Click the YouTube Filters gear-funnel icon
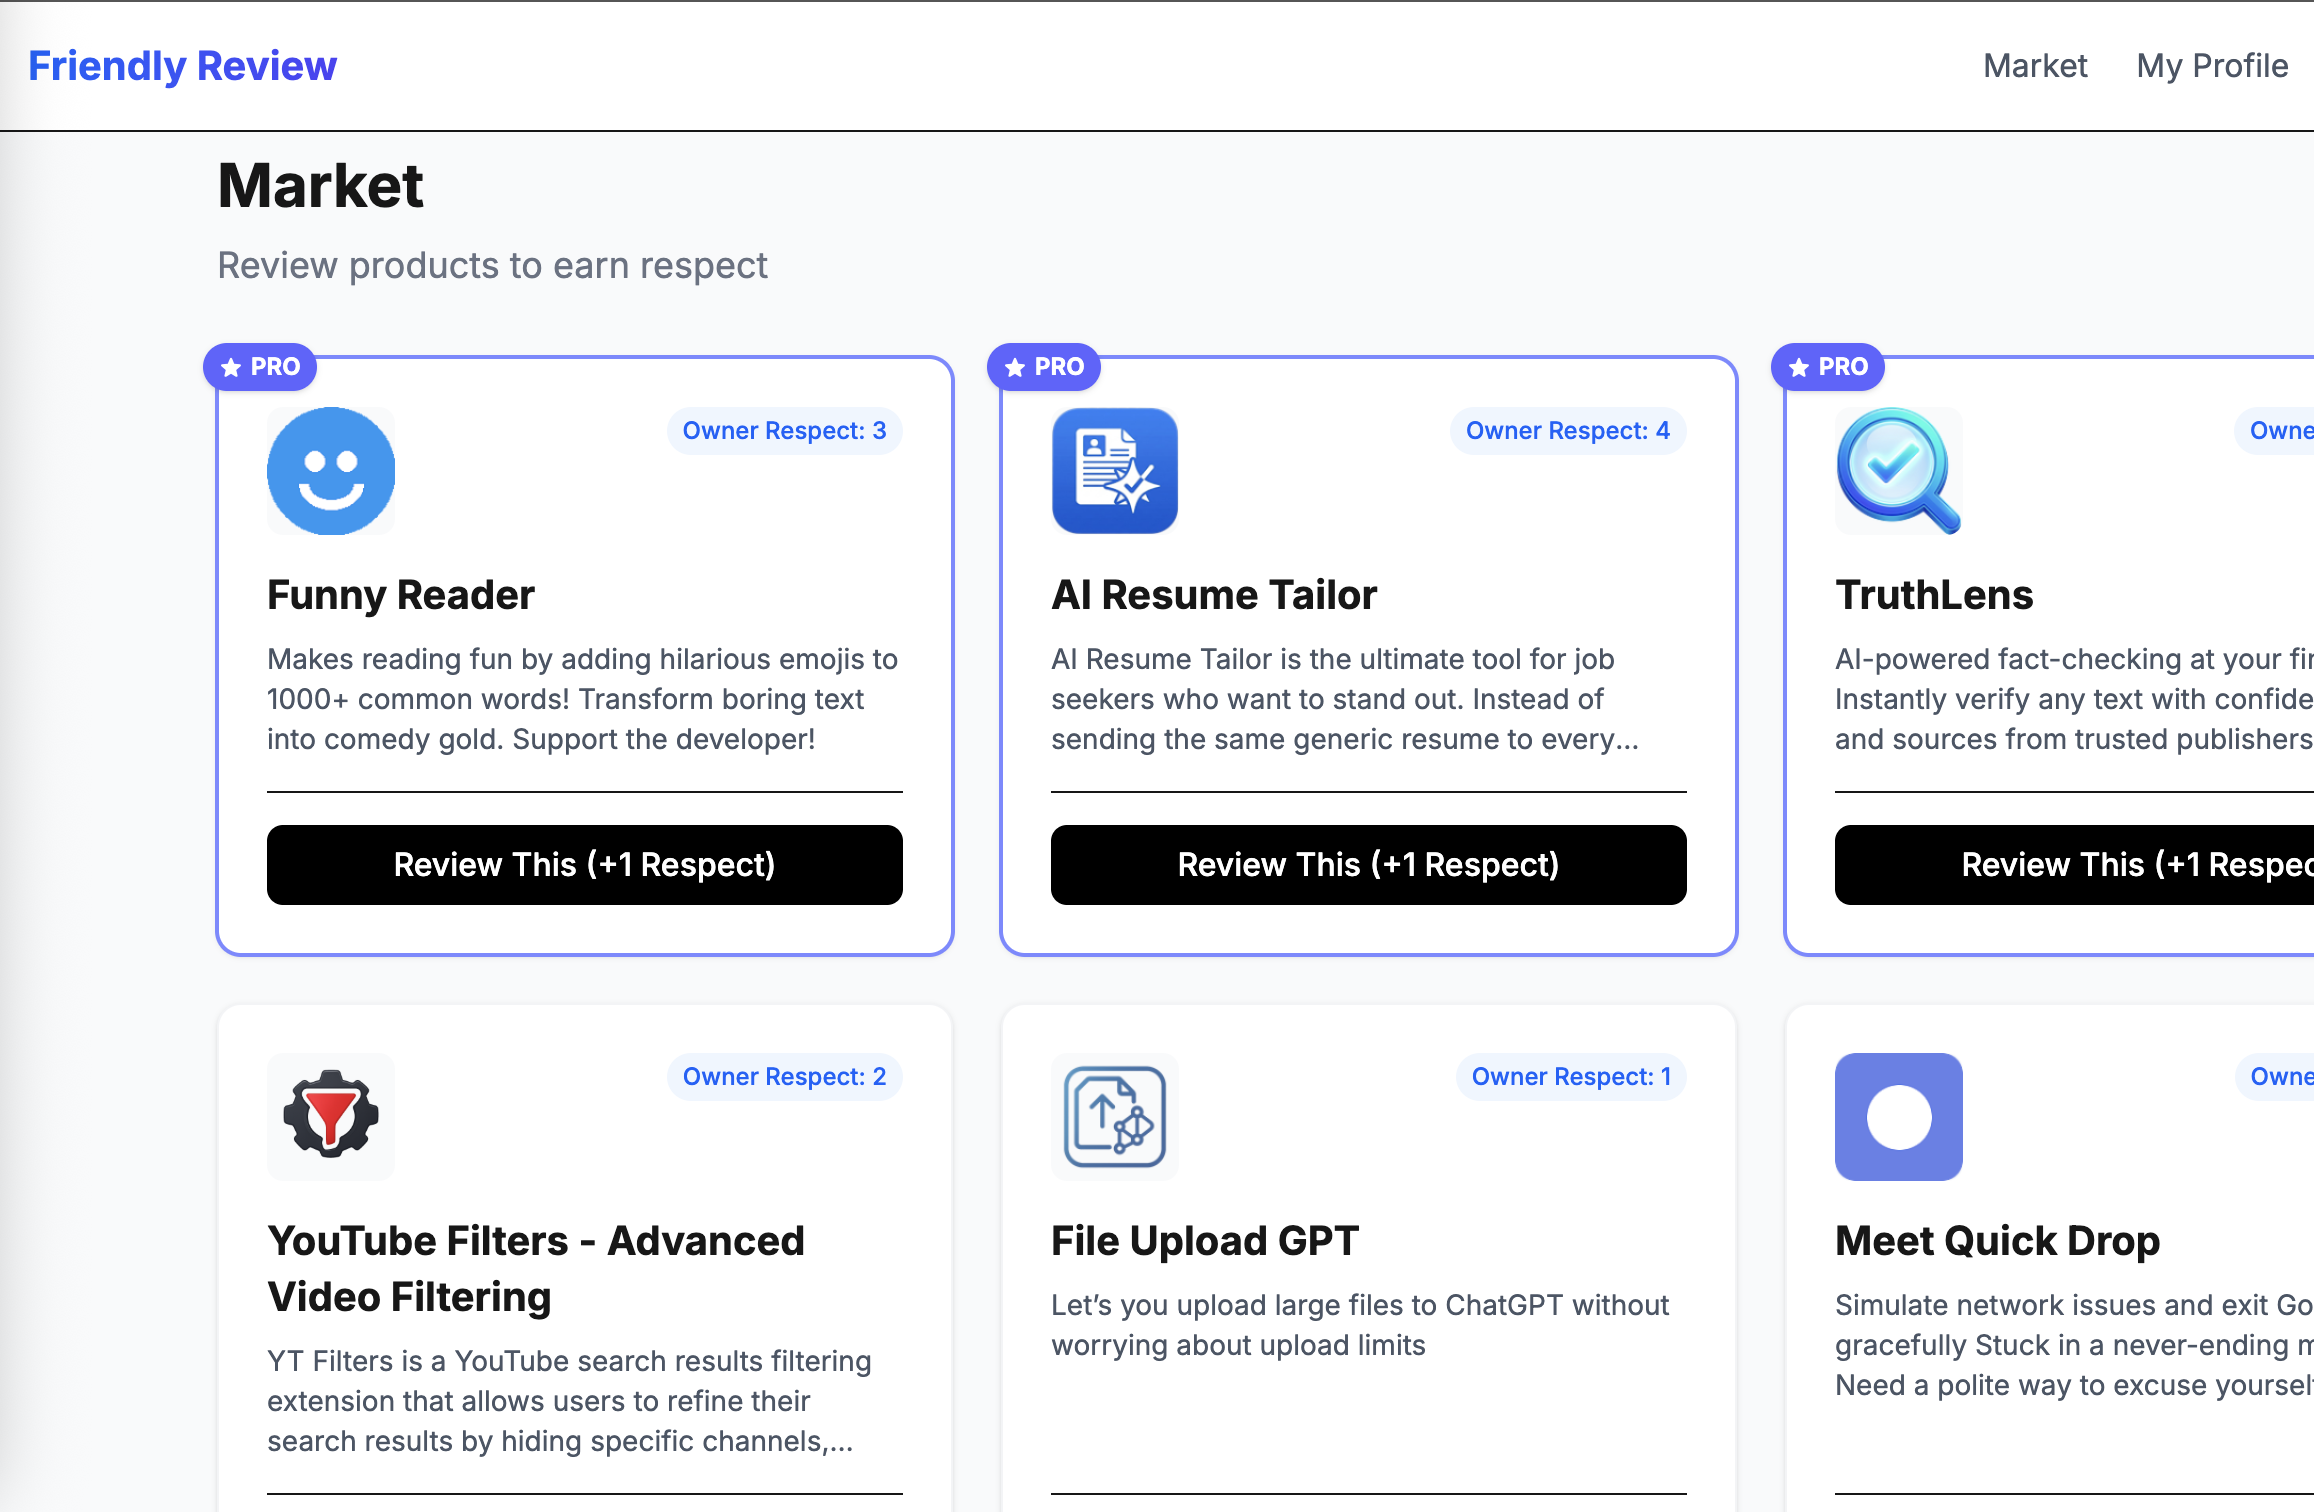The image size is (2314, 1512). coord(330,1117)
